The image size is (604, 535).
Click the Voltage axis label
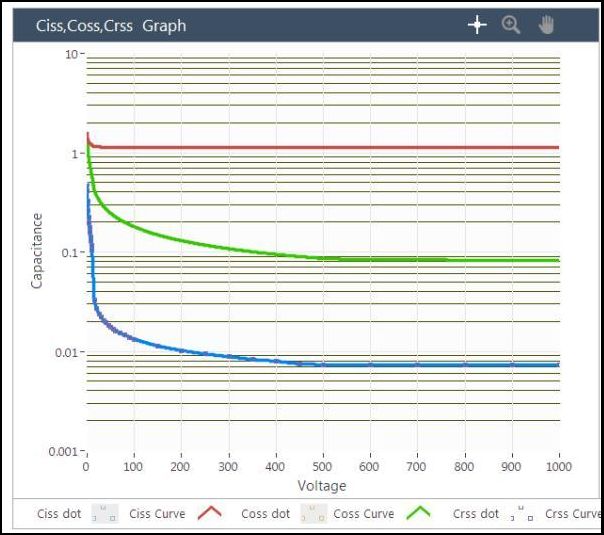tap(322, 486)
